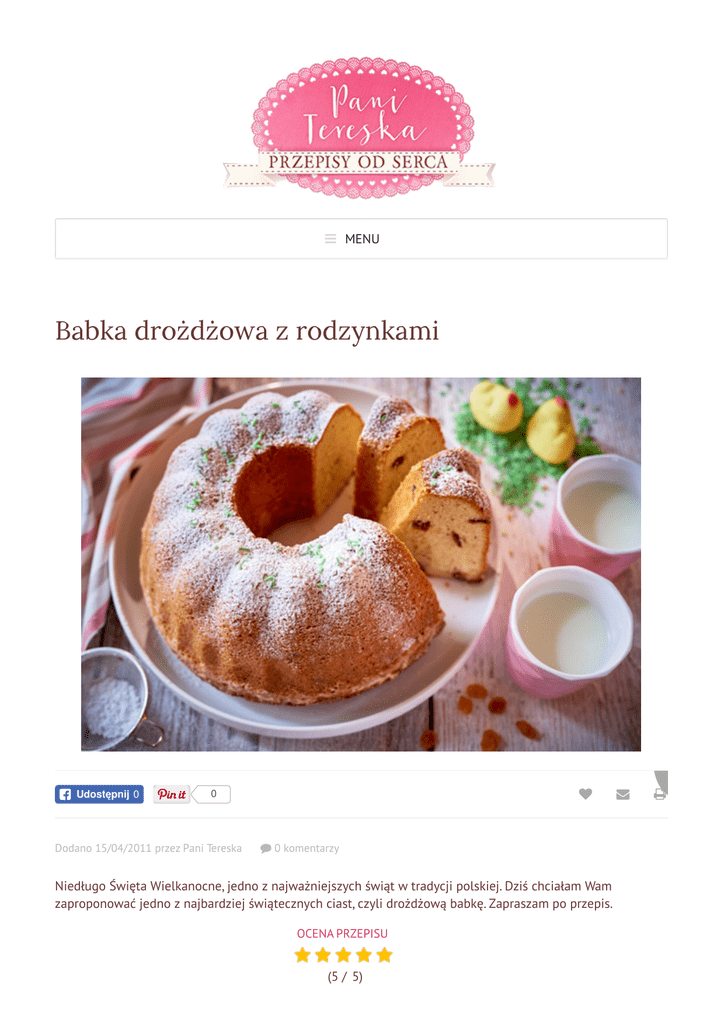724x1024 pixels.
Task: Add recipe to favorites with heart icon
Action: coord(585,793)
